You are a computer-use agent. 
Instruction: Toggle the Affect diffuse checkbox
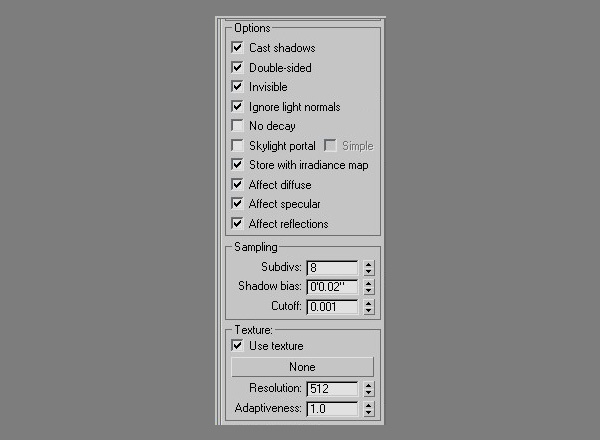(237, 185)
